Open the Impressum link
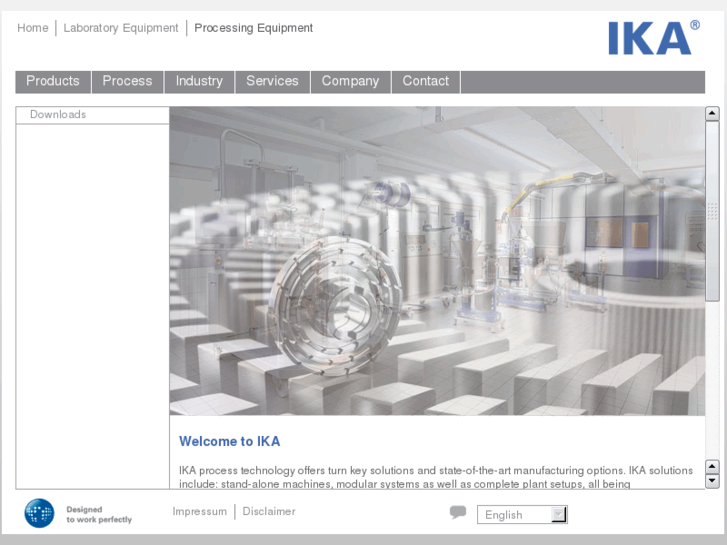 [x=200, y=511]
